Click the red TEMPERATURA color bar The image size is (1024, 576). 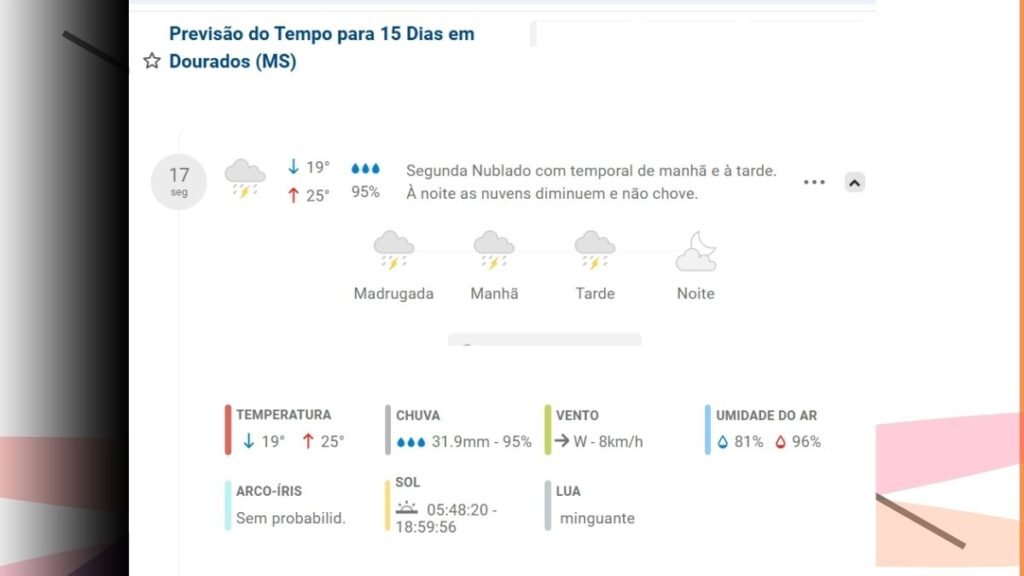point(228,429)
